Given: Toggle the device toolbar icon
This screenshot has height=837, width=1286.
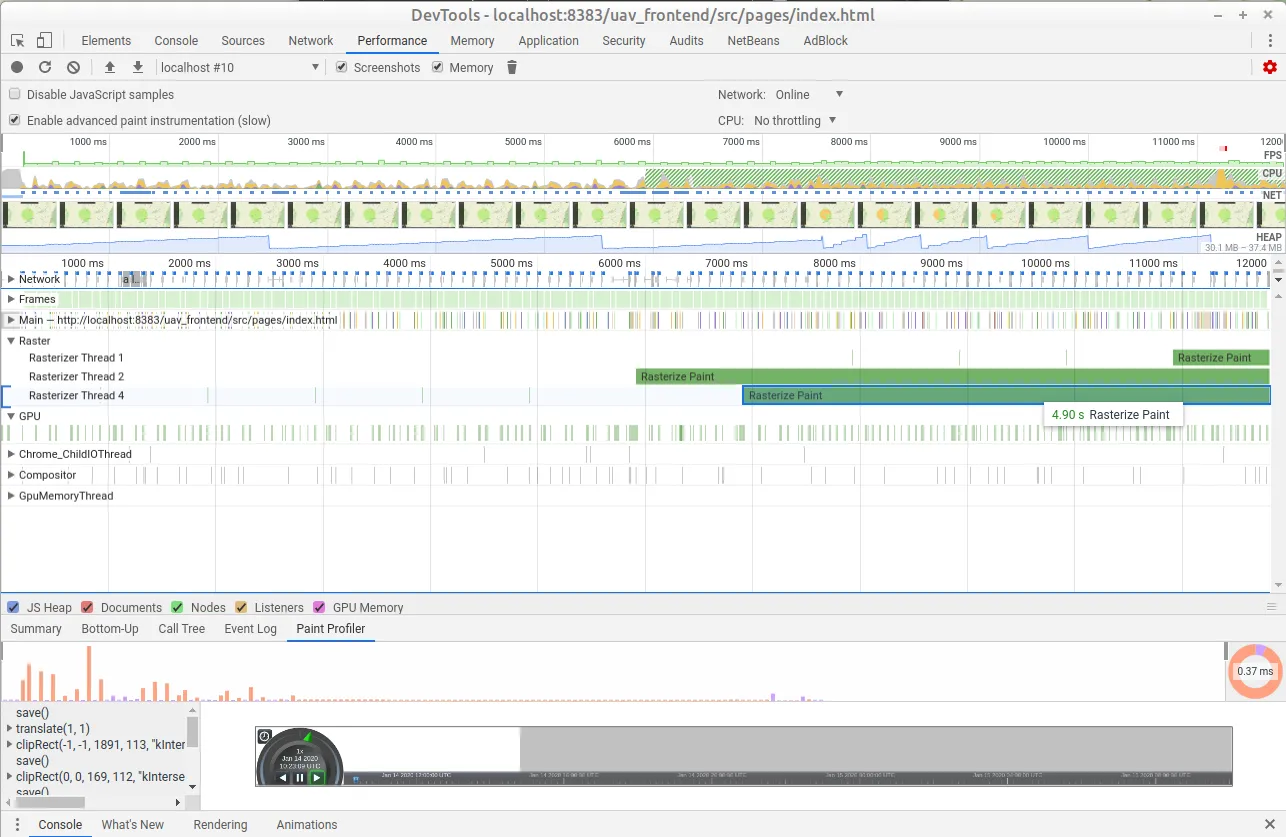Looking at the screenshot, I should pos(44,41).
